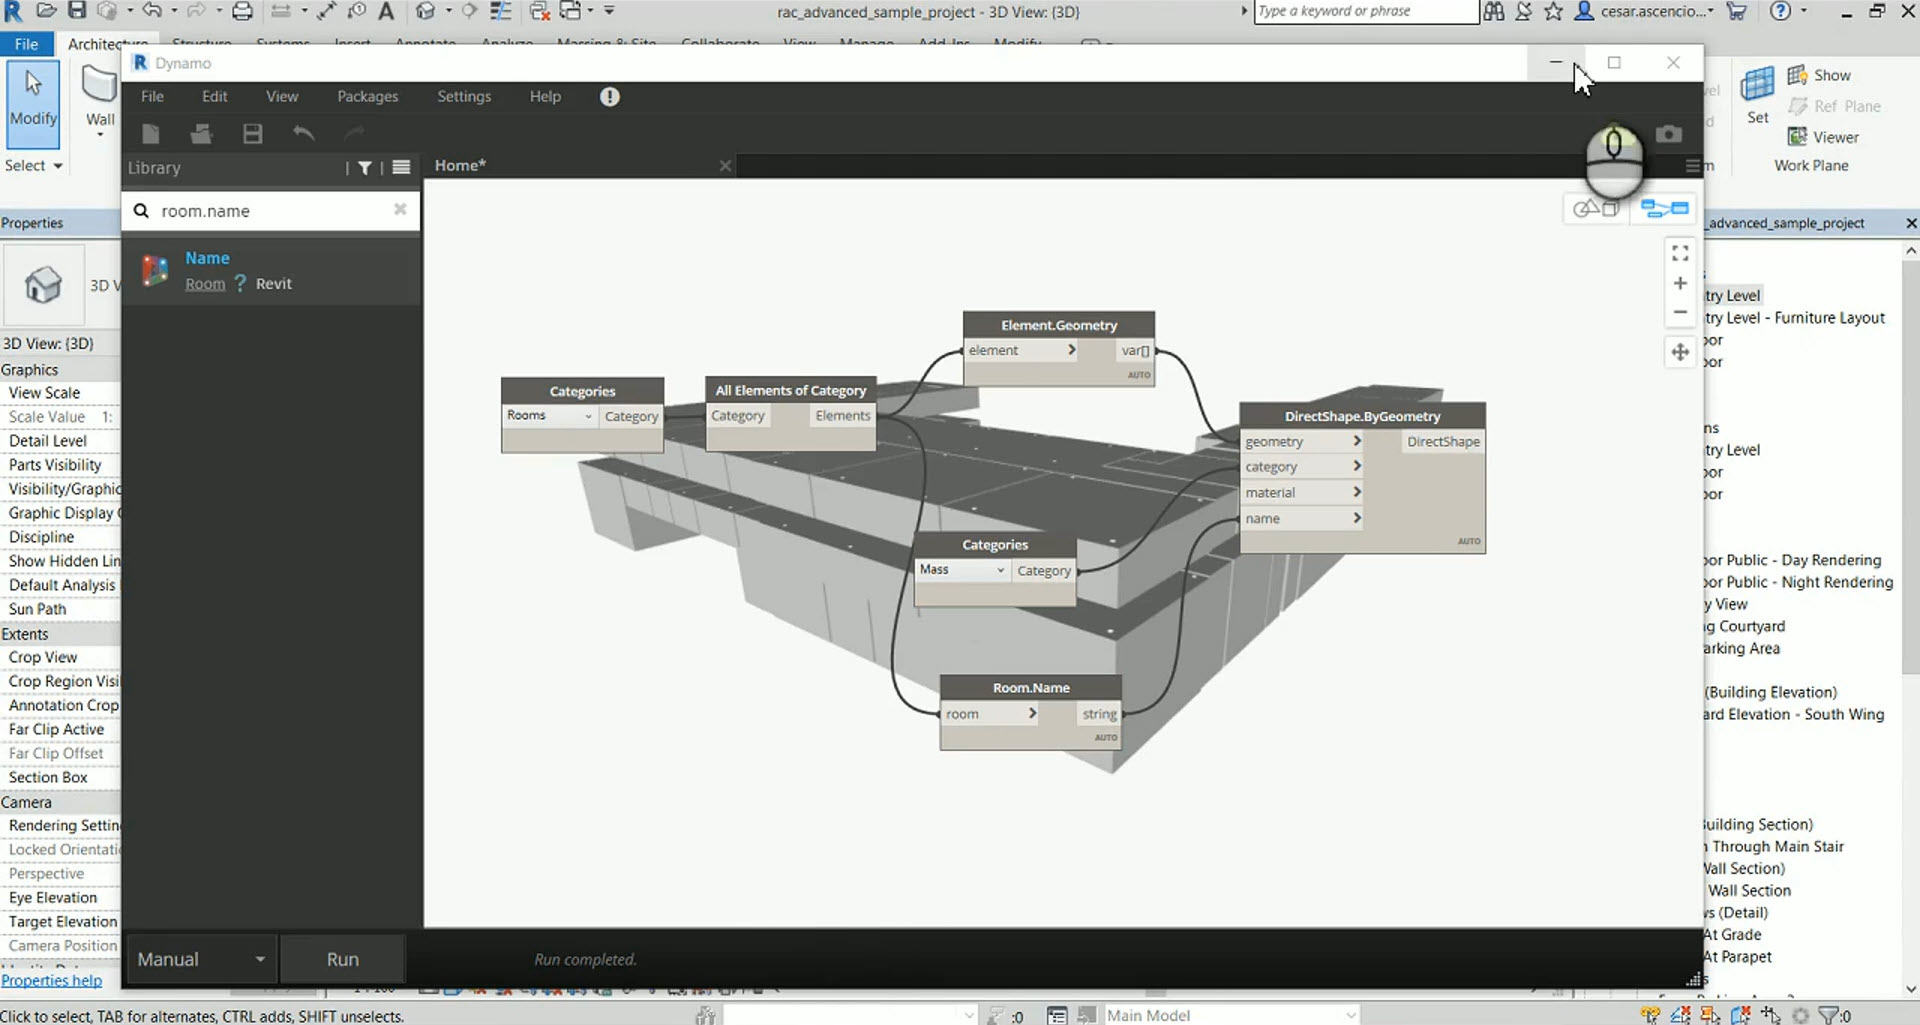Export the workspace as an image
The height and width of the screenshot is (1025, 1920).
pyautogui.click(x=1668, y=133)
